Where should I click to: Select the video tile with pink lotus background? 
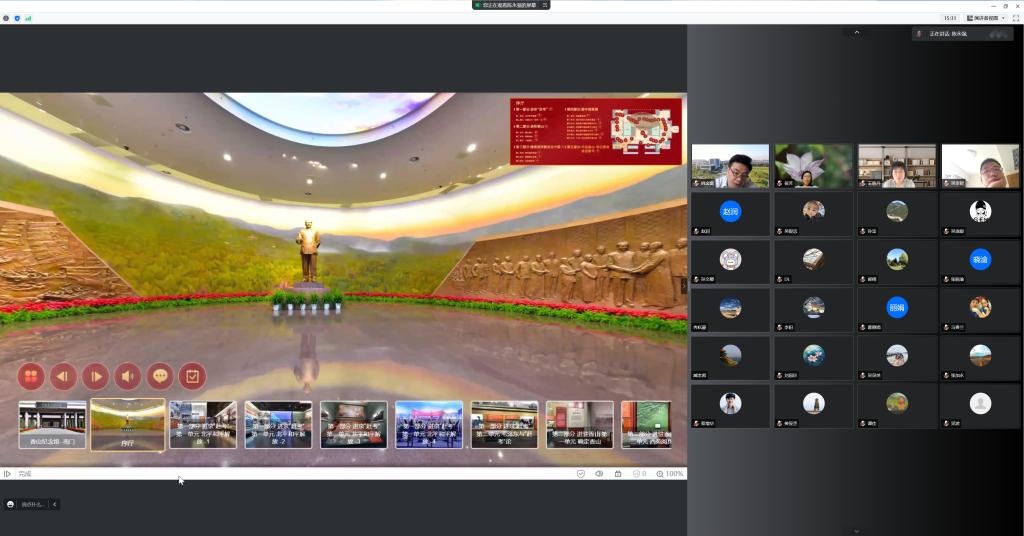pos(813,166)
